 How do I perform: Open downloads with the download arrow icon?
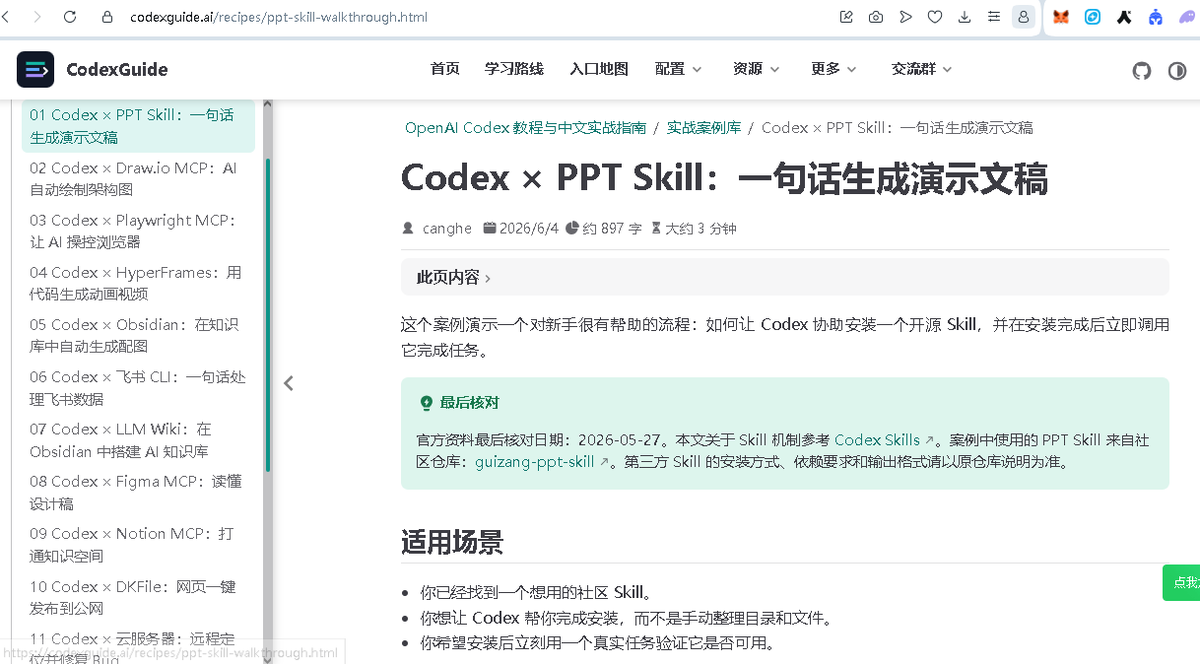[964, 17]
